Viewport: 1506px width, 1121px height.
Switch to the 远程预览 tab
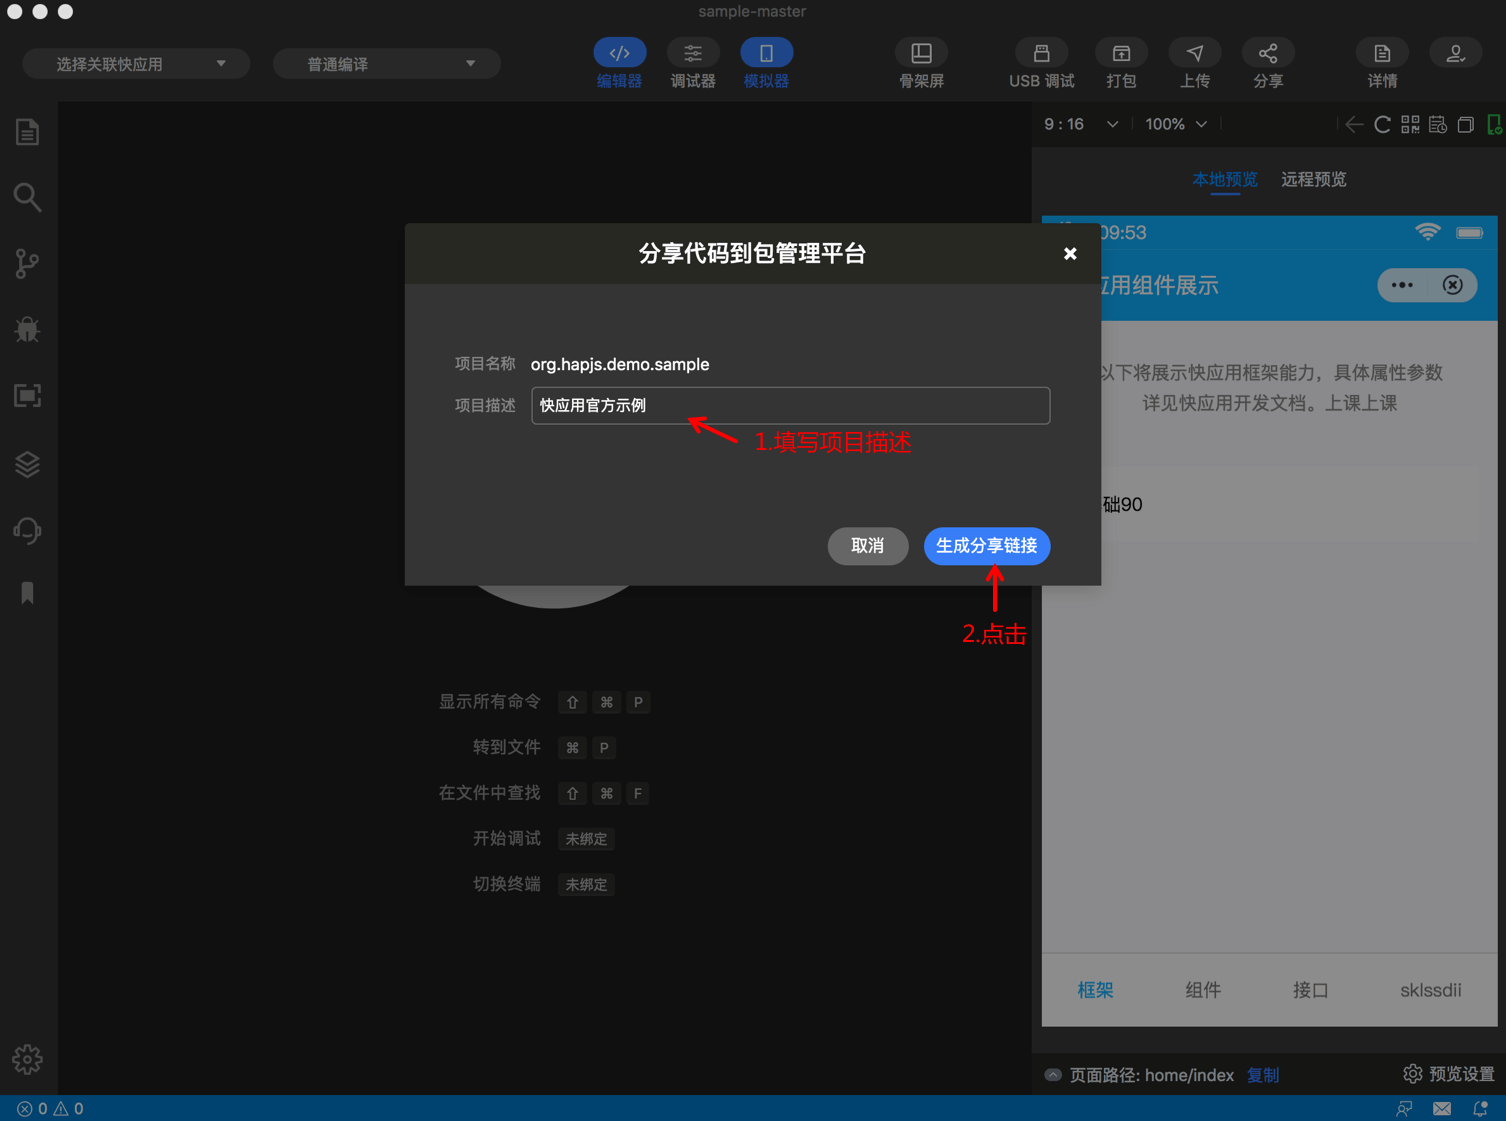pyautogui.click(x=1313, y=180)
